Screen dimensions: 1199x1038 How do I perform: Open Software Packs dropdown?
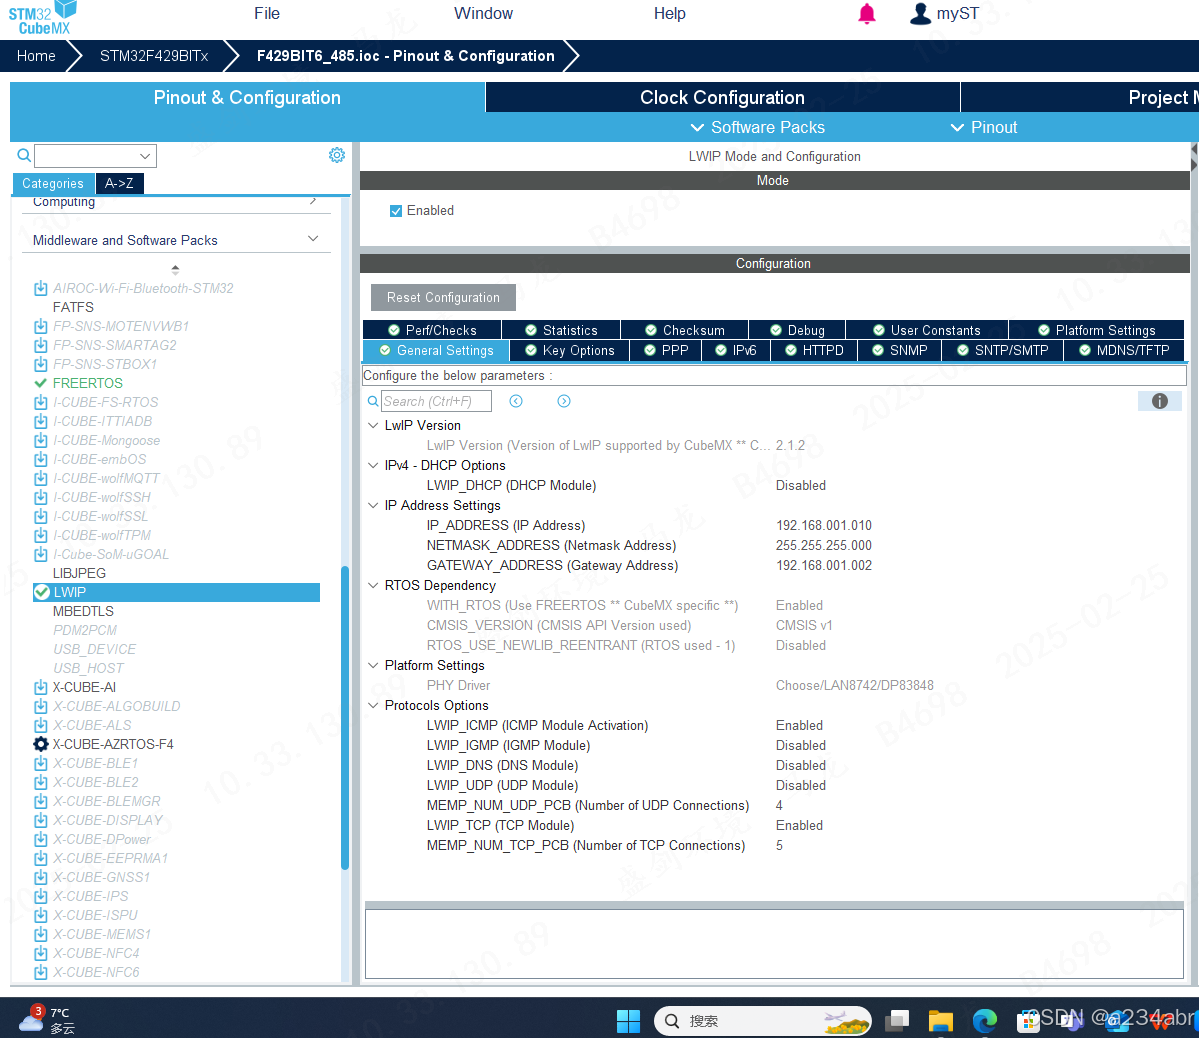(x=758, y=127)
